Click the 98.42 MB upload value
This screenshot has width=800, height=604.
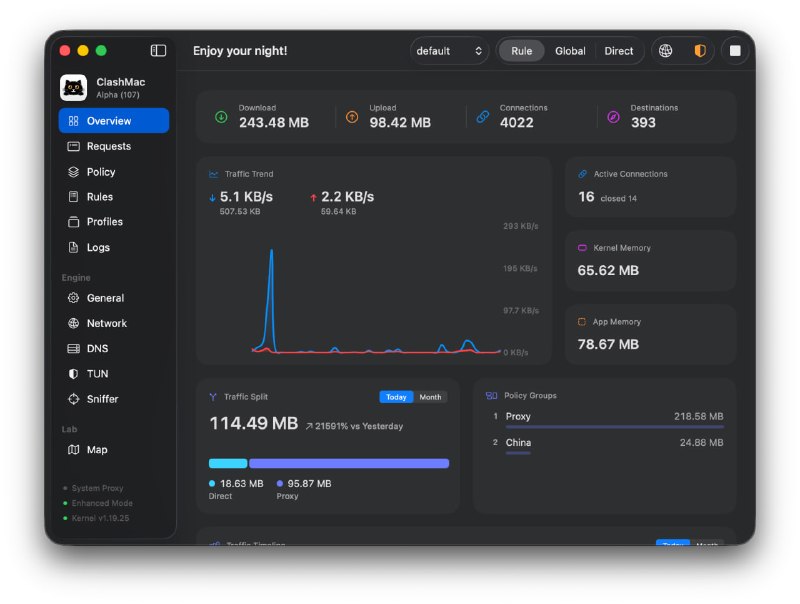pos(400,122)
